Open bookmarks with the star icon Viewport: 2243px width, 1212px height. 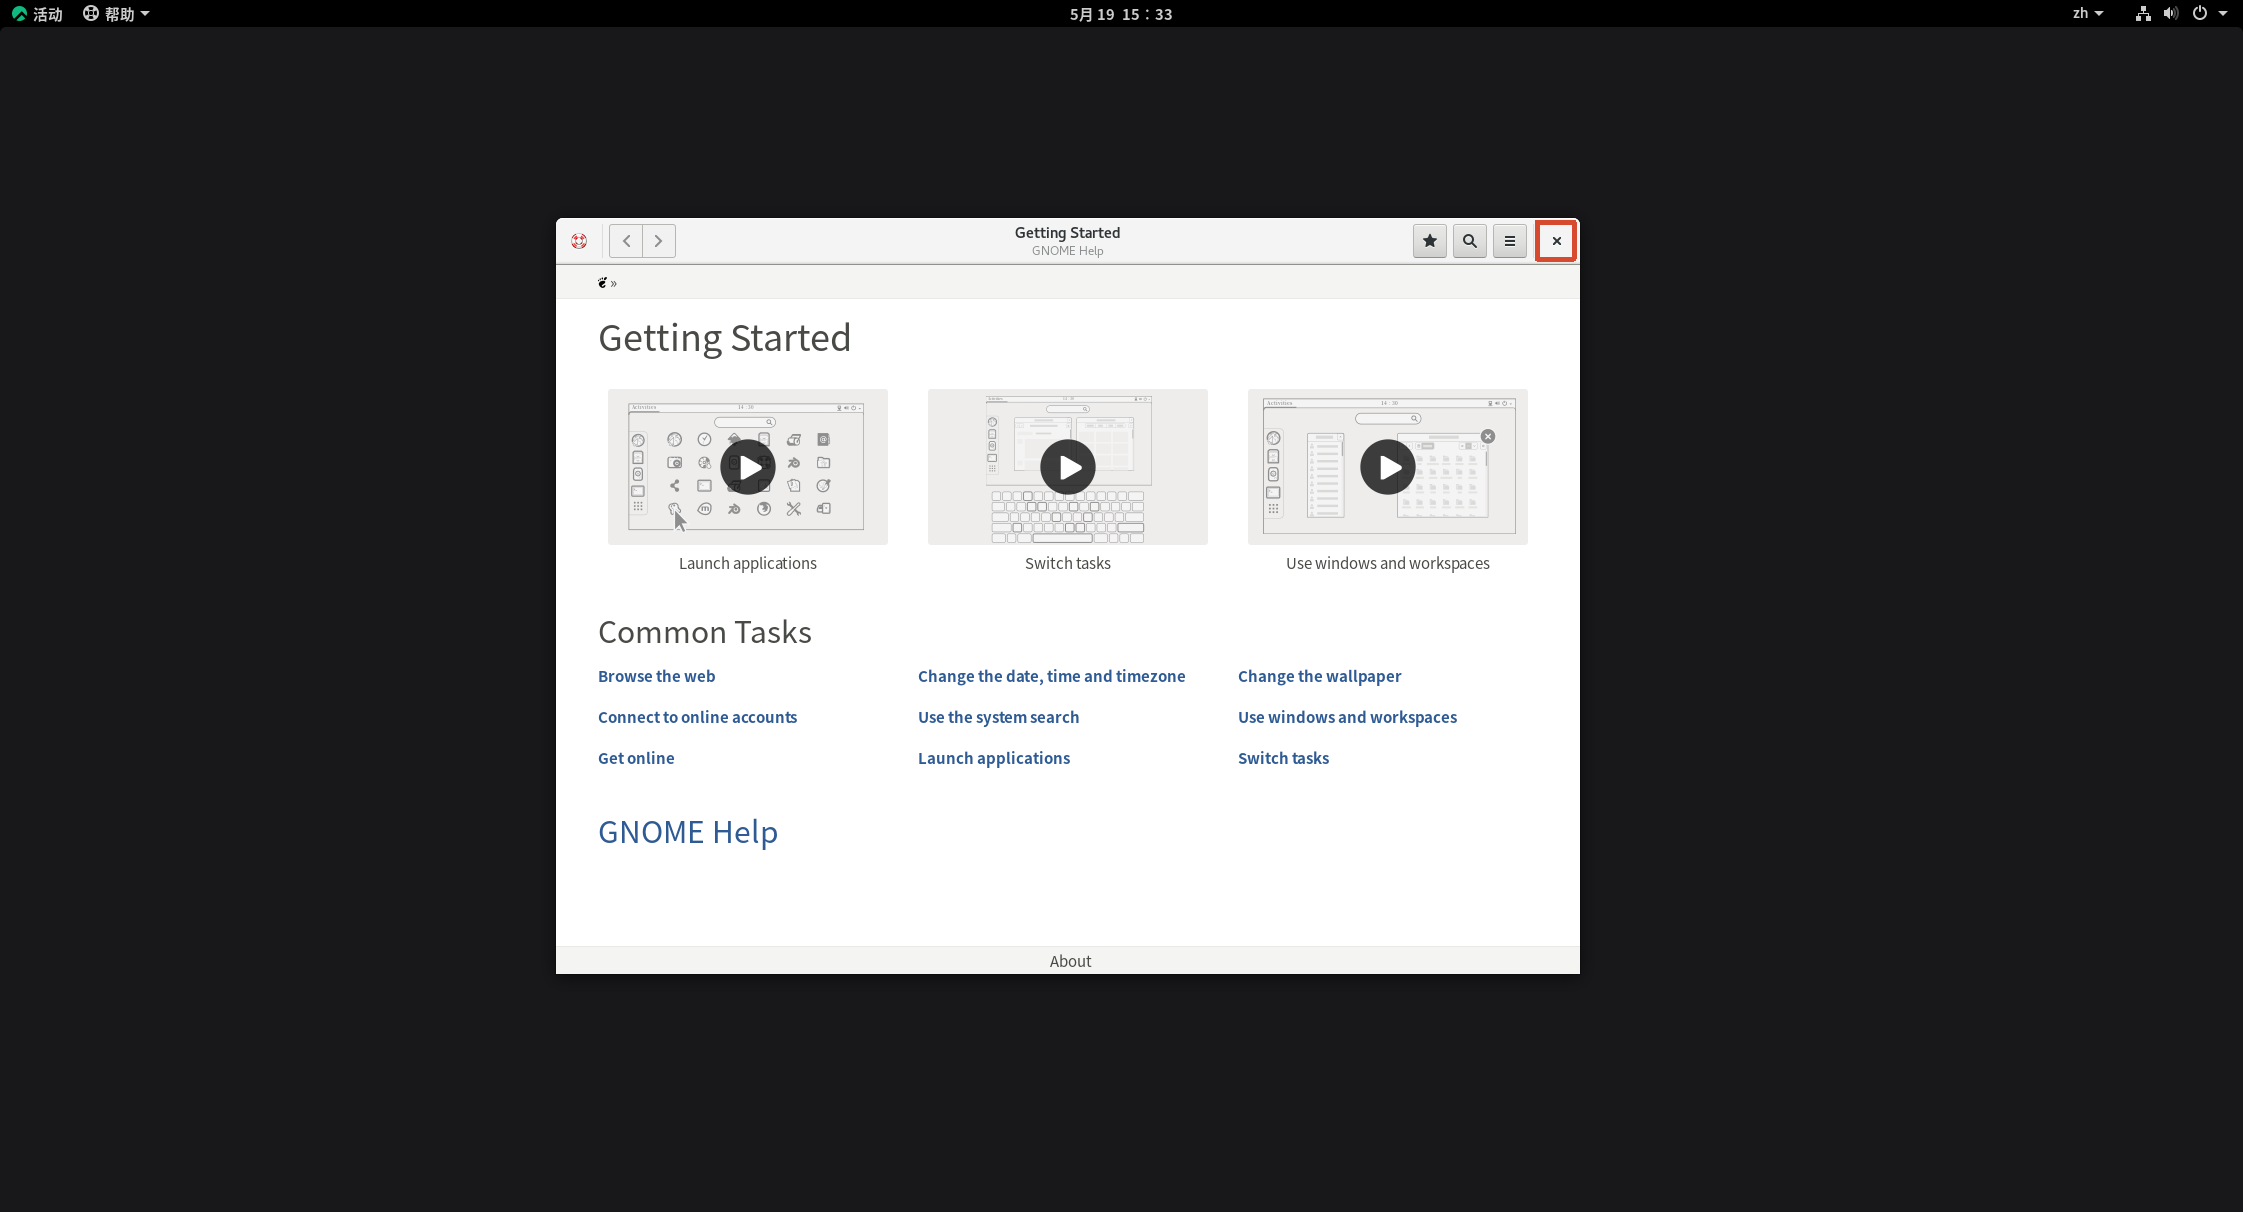(1430, 241)
